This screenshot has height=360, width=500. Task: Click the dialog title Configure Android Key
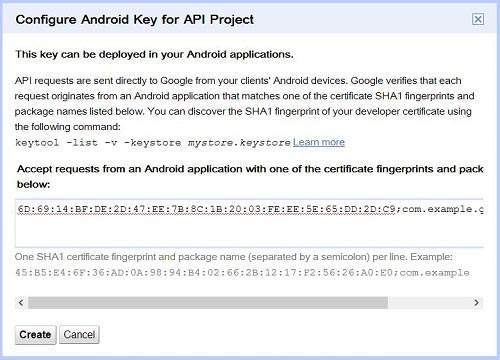point(134,20)
